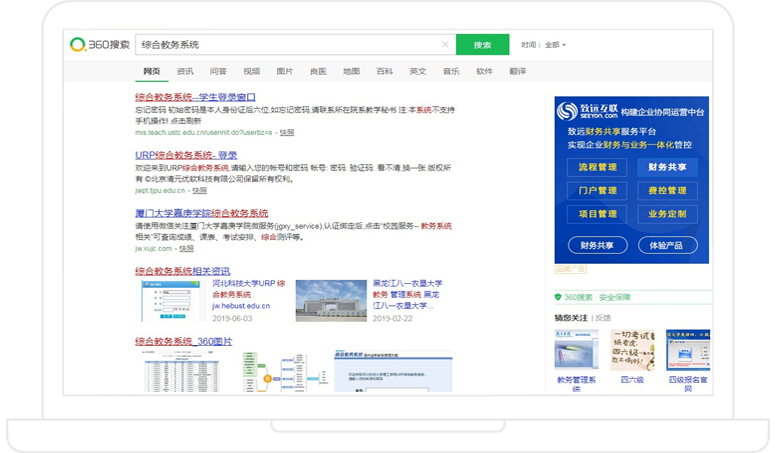
Task: Open the 四级报名官网 suggestion text link
Action: [x=688, y=384]
